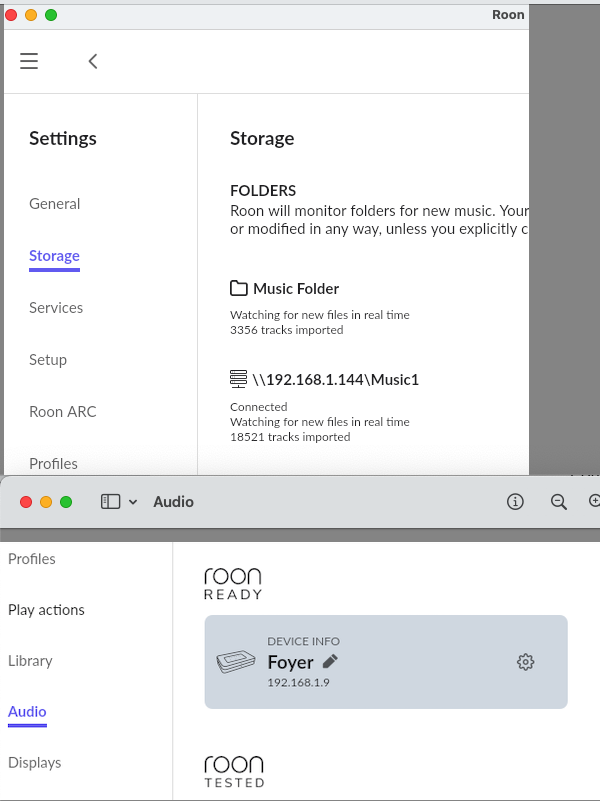Minimize the Roon window with yellow button
600x801 pixels.
coord(31,15)
